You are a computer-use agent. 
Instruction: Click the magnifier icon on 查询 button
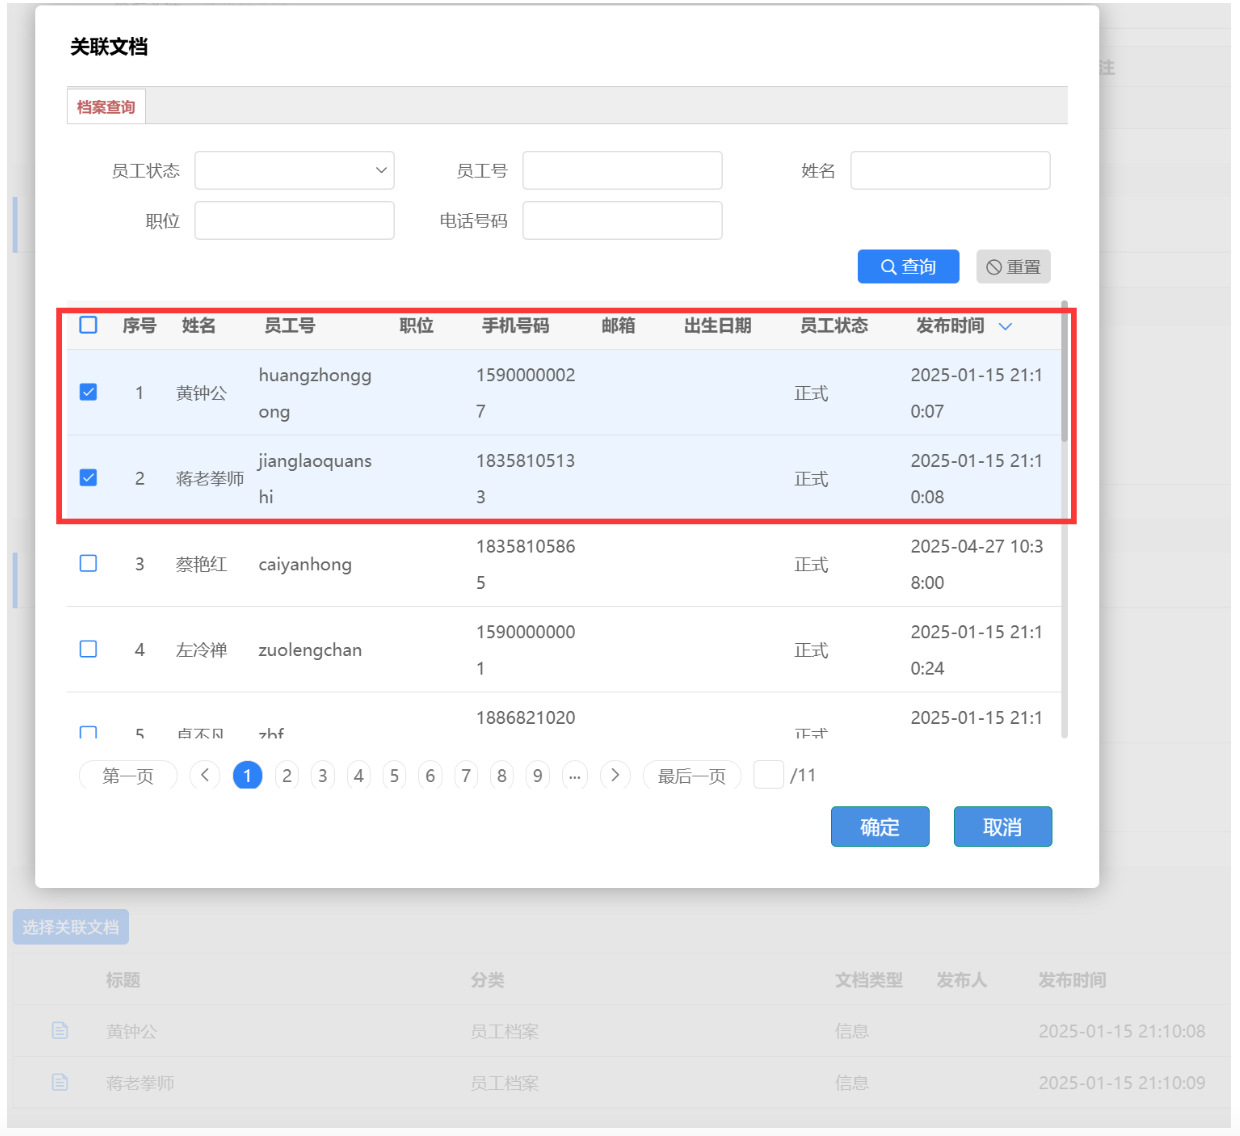click(x=888, y=267)
